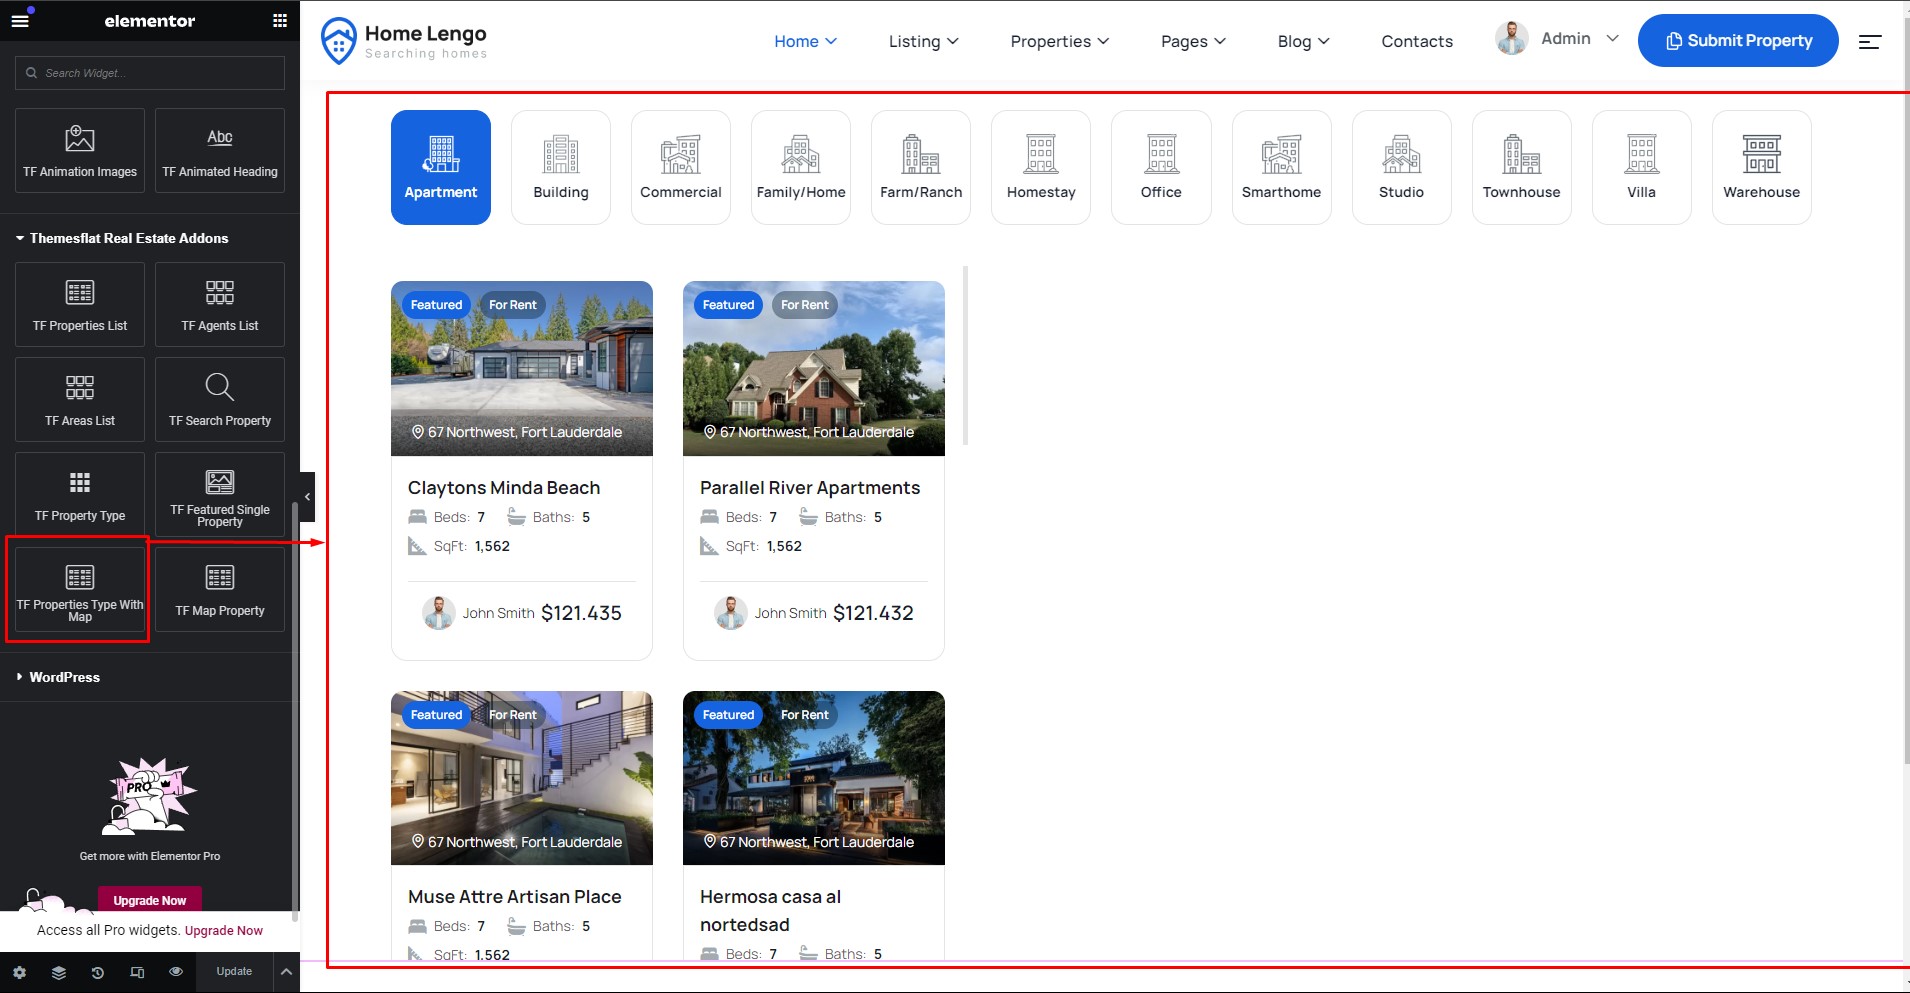Click the Home Lengo logo

pos(403,41)
